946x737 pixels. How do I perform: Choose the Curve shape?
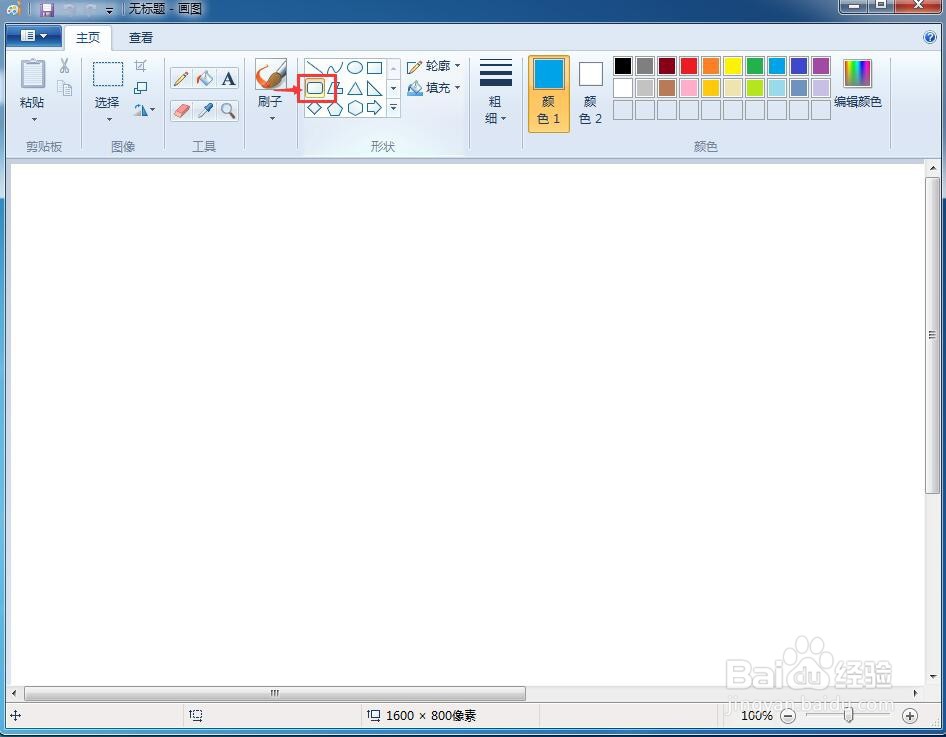coord(334,68)
